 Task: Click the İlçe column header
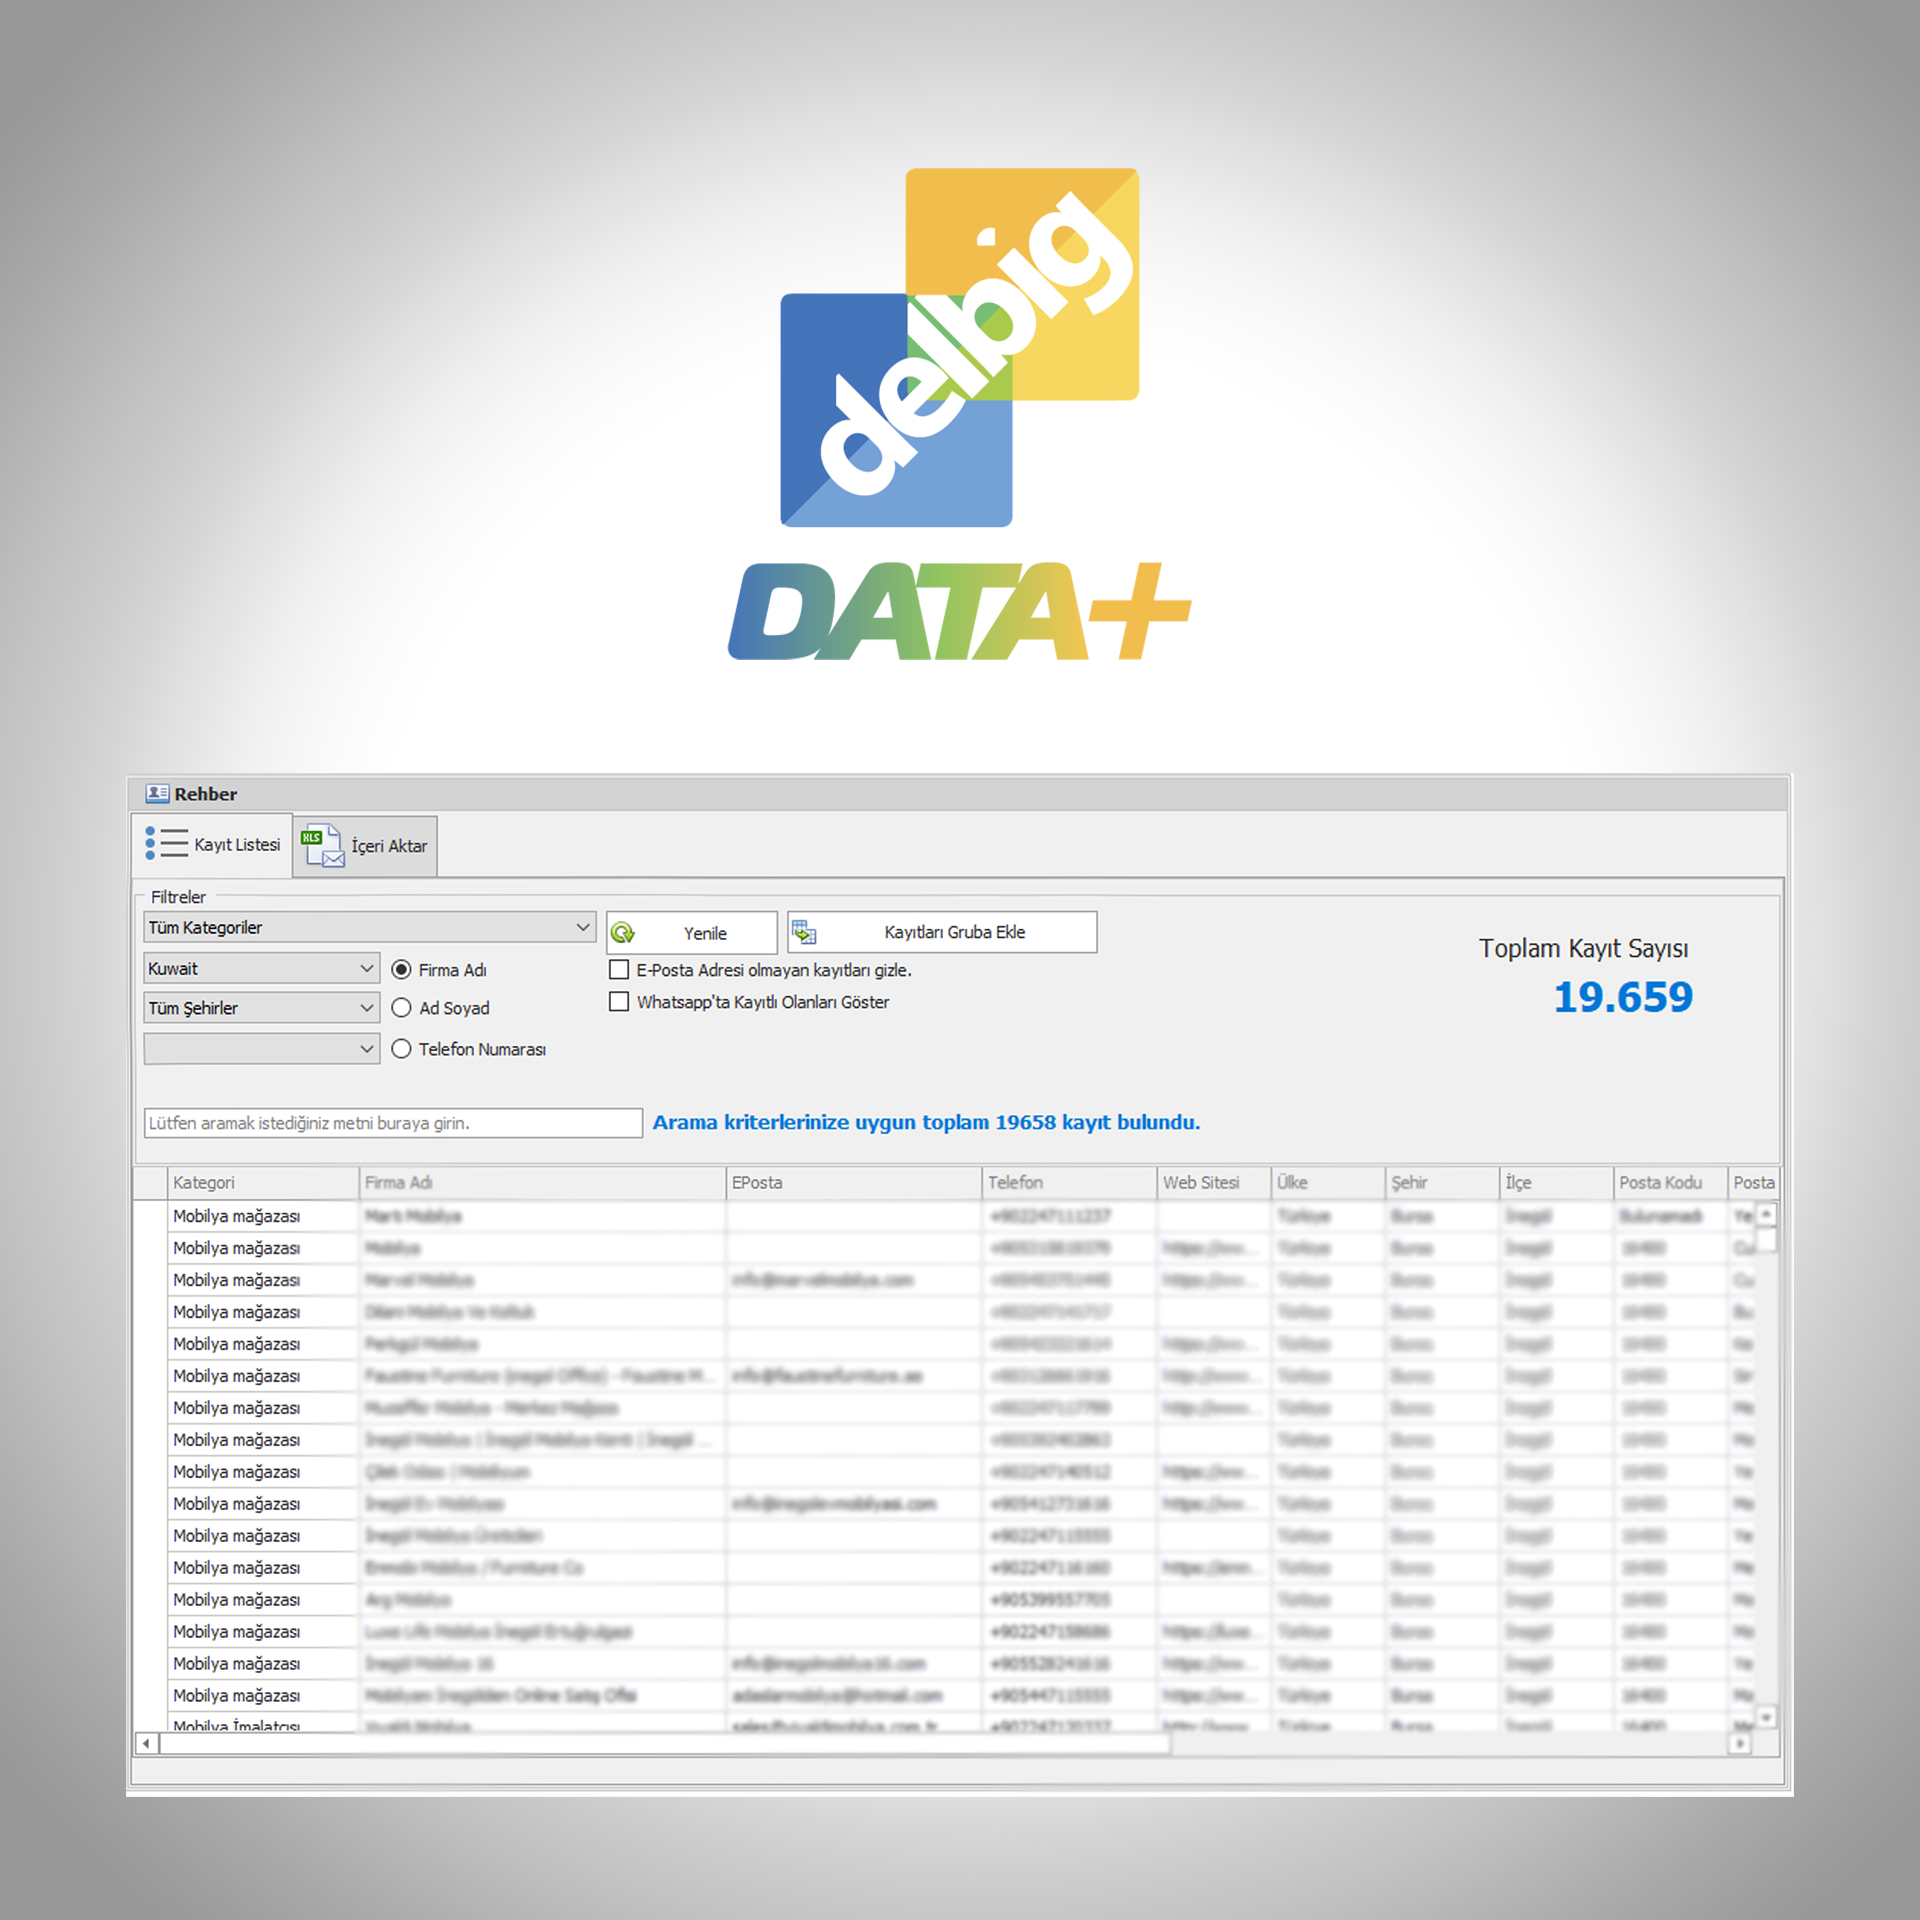point(1557,1182)
